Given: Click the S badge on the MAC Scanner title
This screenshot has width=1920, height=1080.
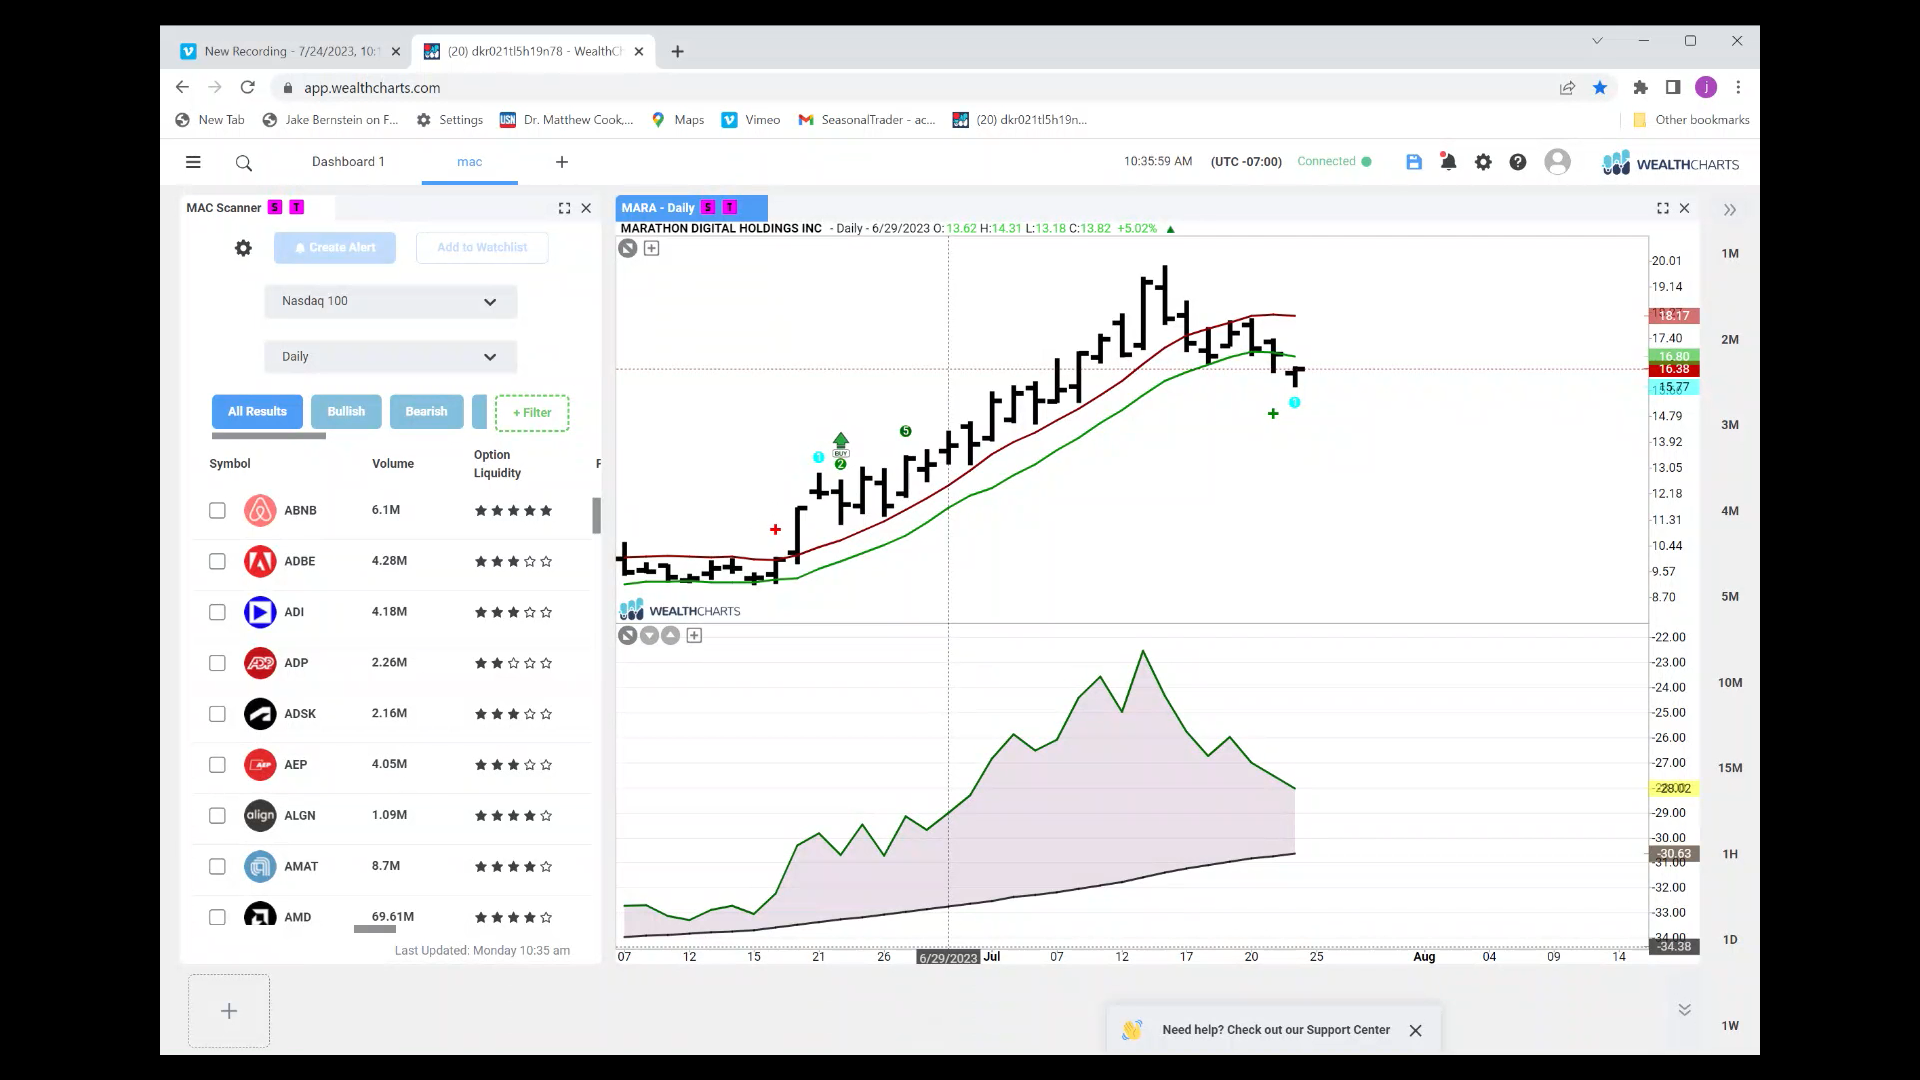Looking at the screenshot, I should pyautogui.click(x=275, y=207).
